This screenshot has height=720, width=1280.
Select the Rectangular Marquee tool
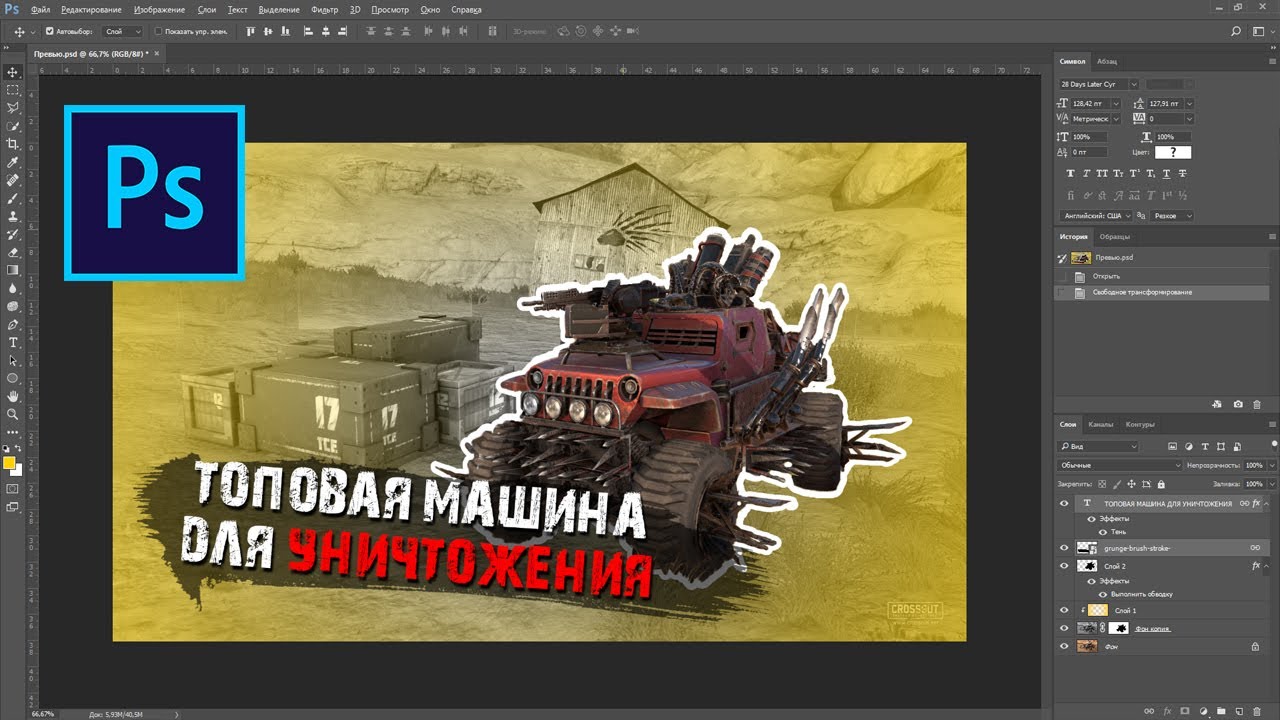click(13, 90)
